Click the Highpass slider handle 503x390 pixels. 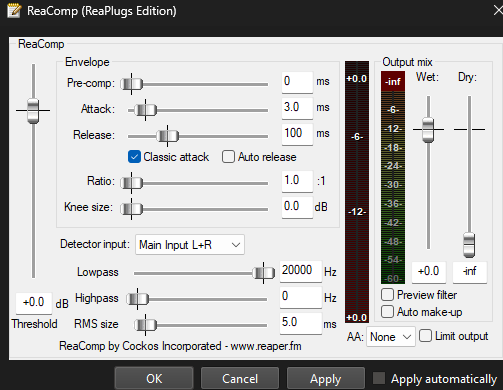(137, 299)
